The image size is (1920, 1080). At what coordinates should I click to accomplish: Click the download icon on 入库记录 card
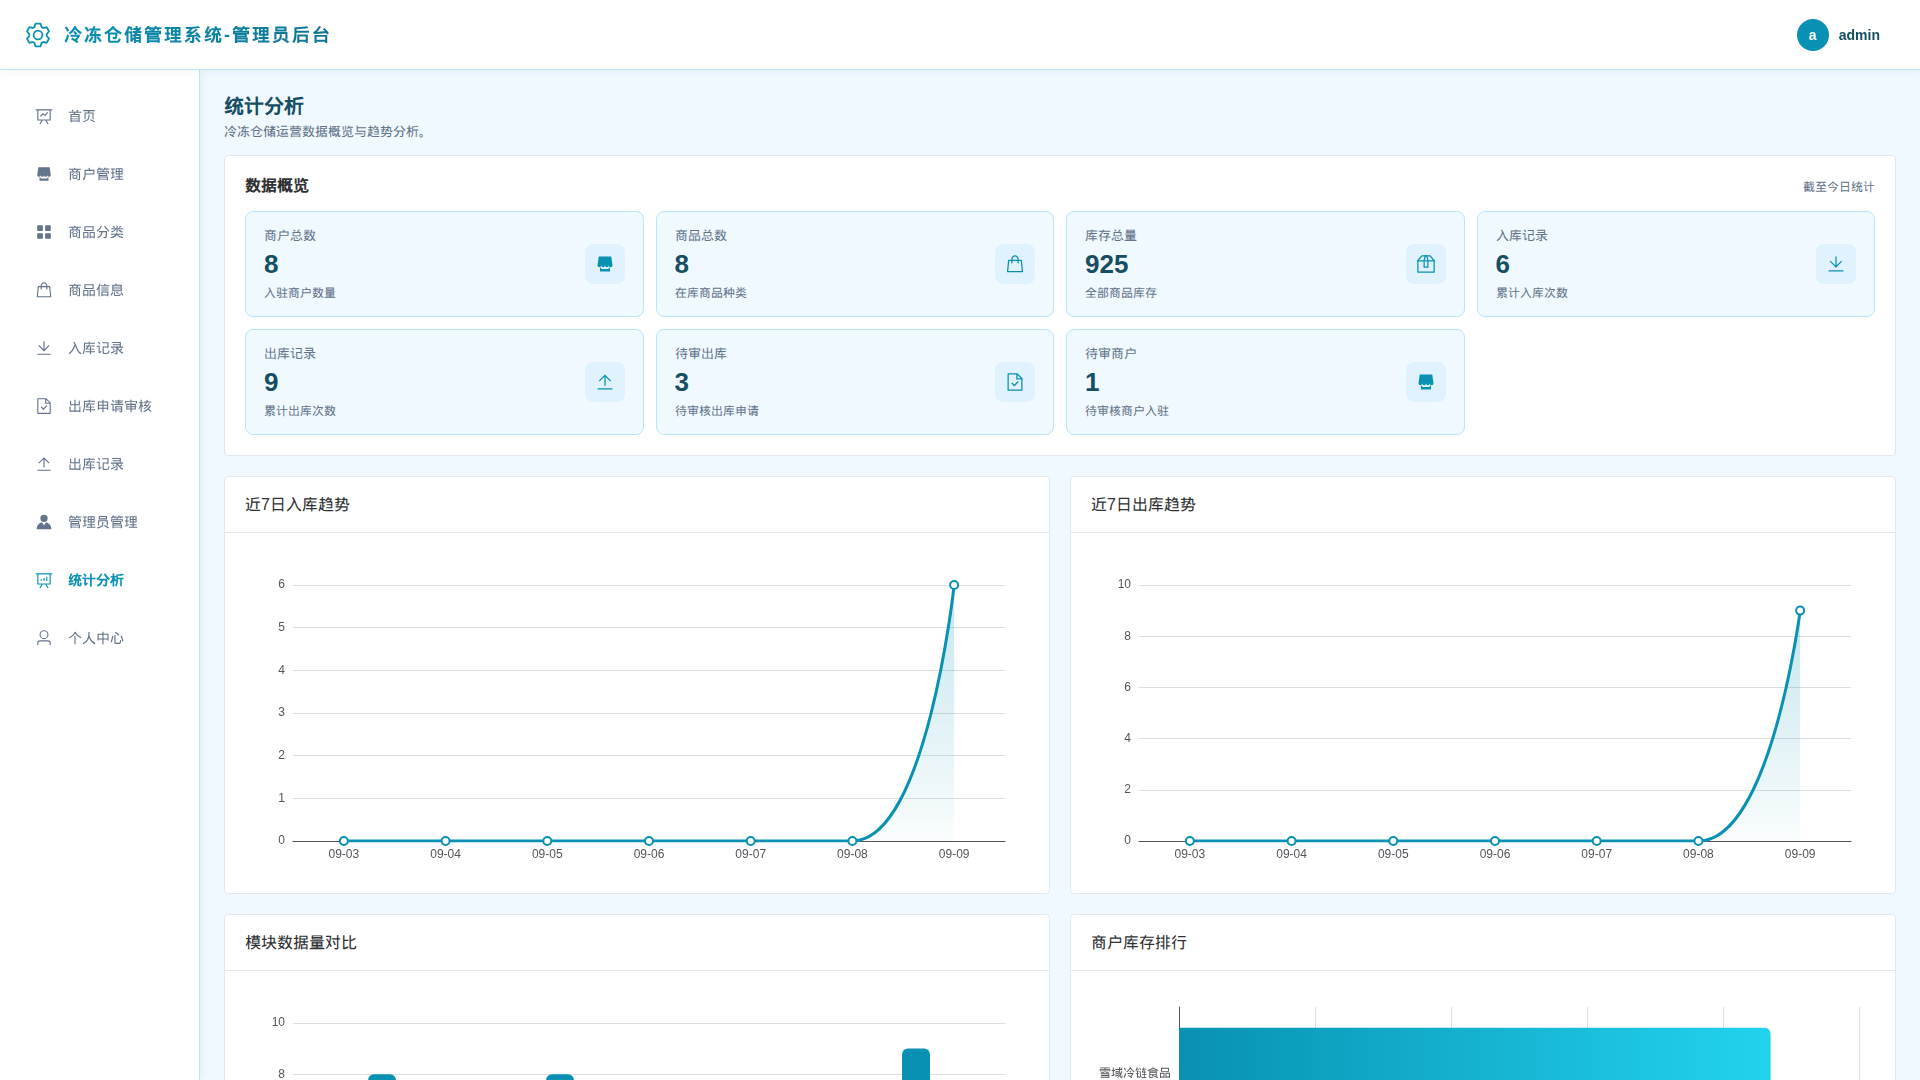click(x=1836, y=264)
